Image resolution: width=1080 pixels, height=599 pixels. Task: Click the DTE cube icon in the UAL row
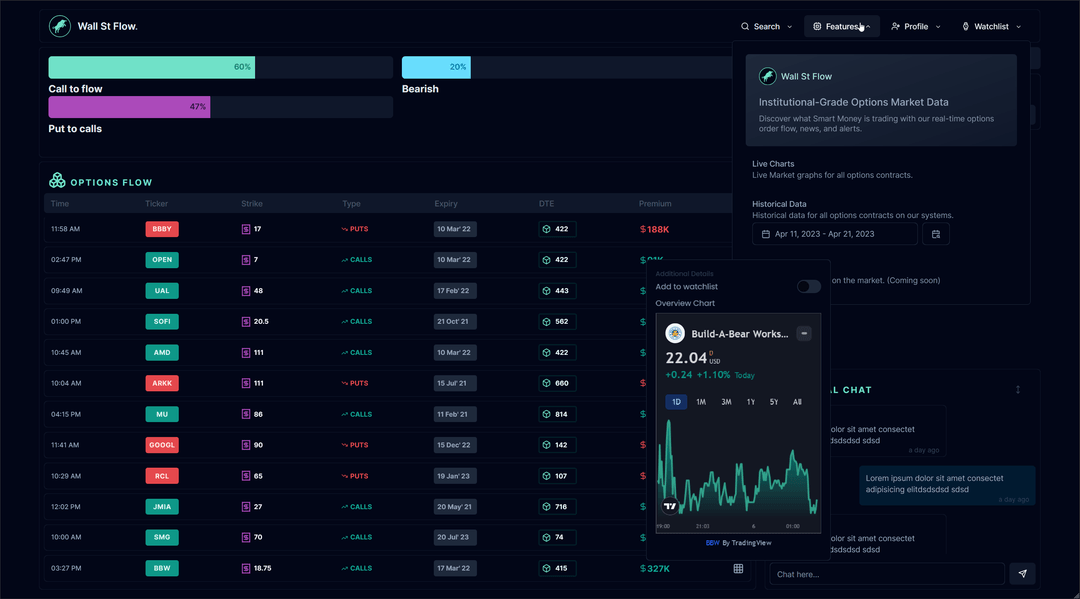coord(546,291)
